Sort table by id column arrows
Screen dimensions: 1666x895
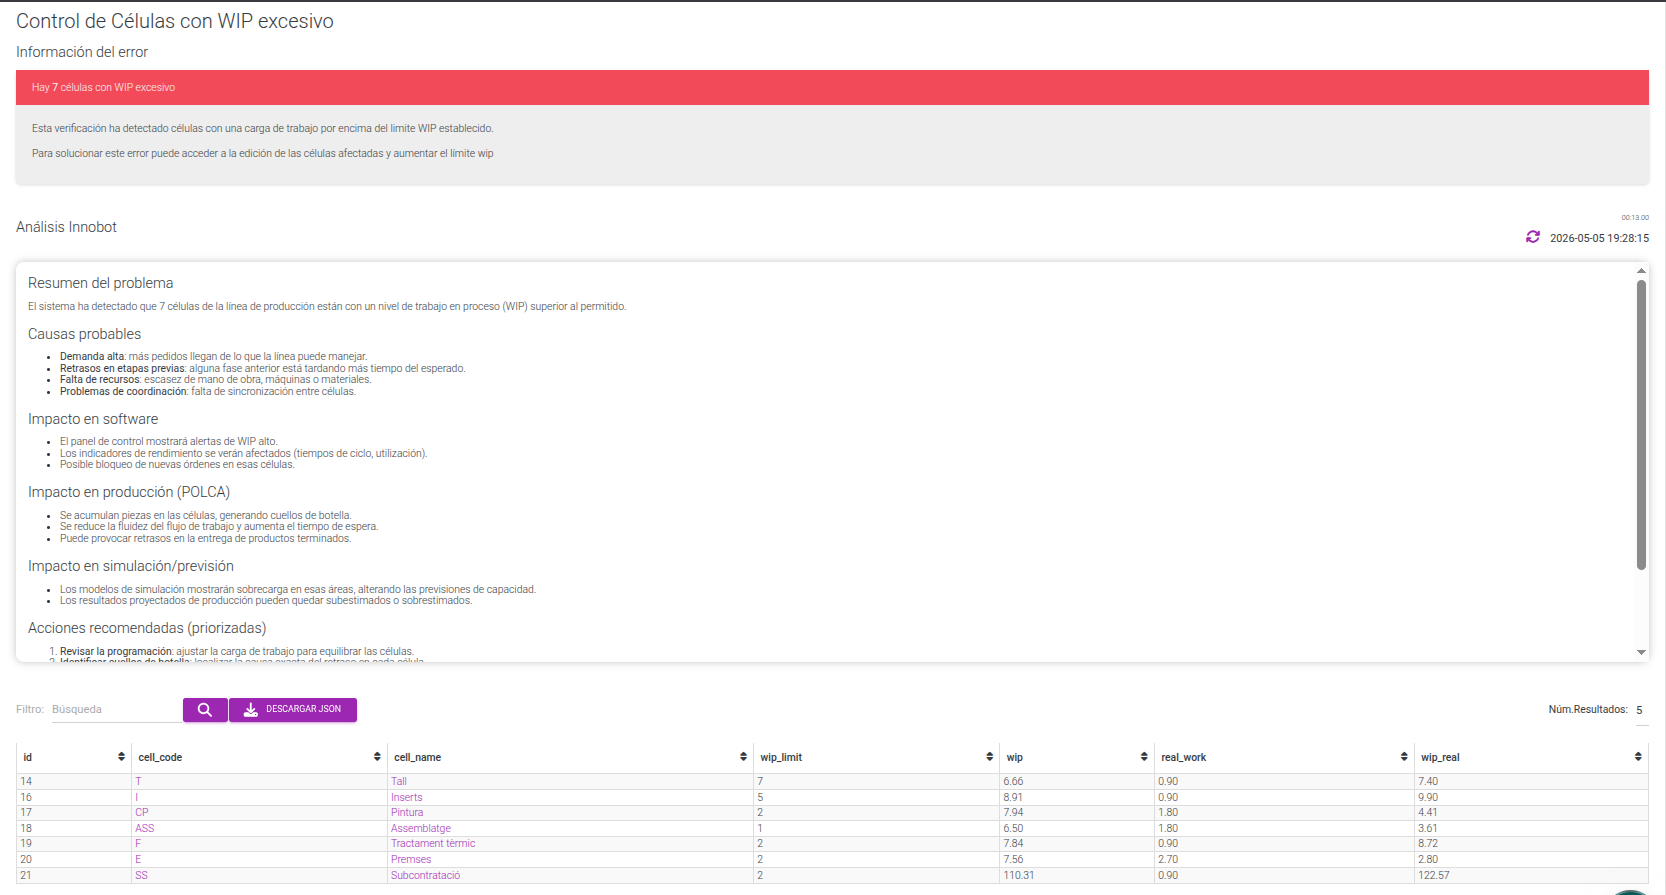pos(121,757)
